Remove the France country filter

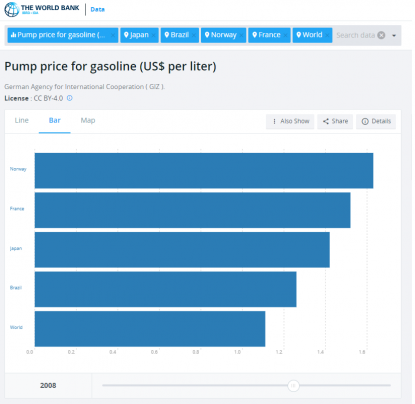coord(285,35)
